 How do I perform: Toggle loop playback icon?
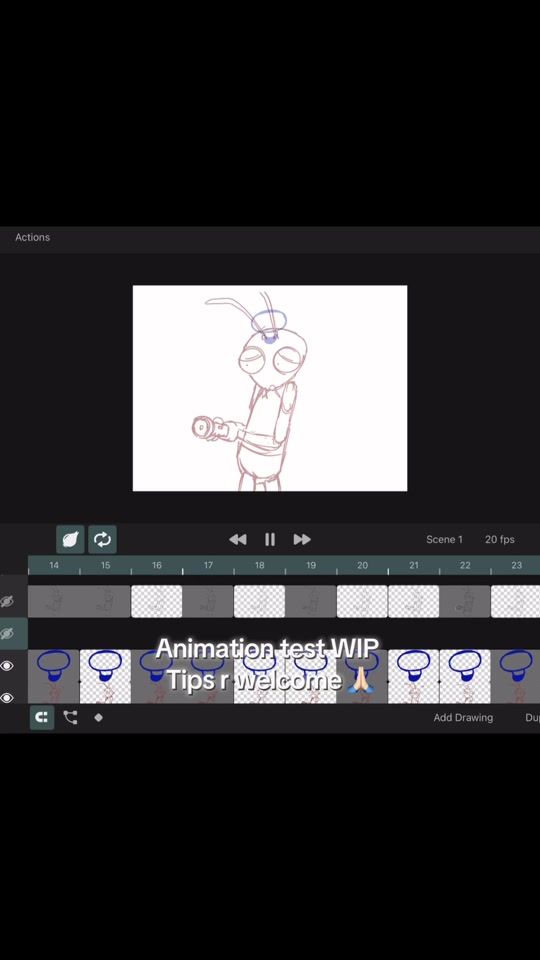(102, 539)
